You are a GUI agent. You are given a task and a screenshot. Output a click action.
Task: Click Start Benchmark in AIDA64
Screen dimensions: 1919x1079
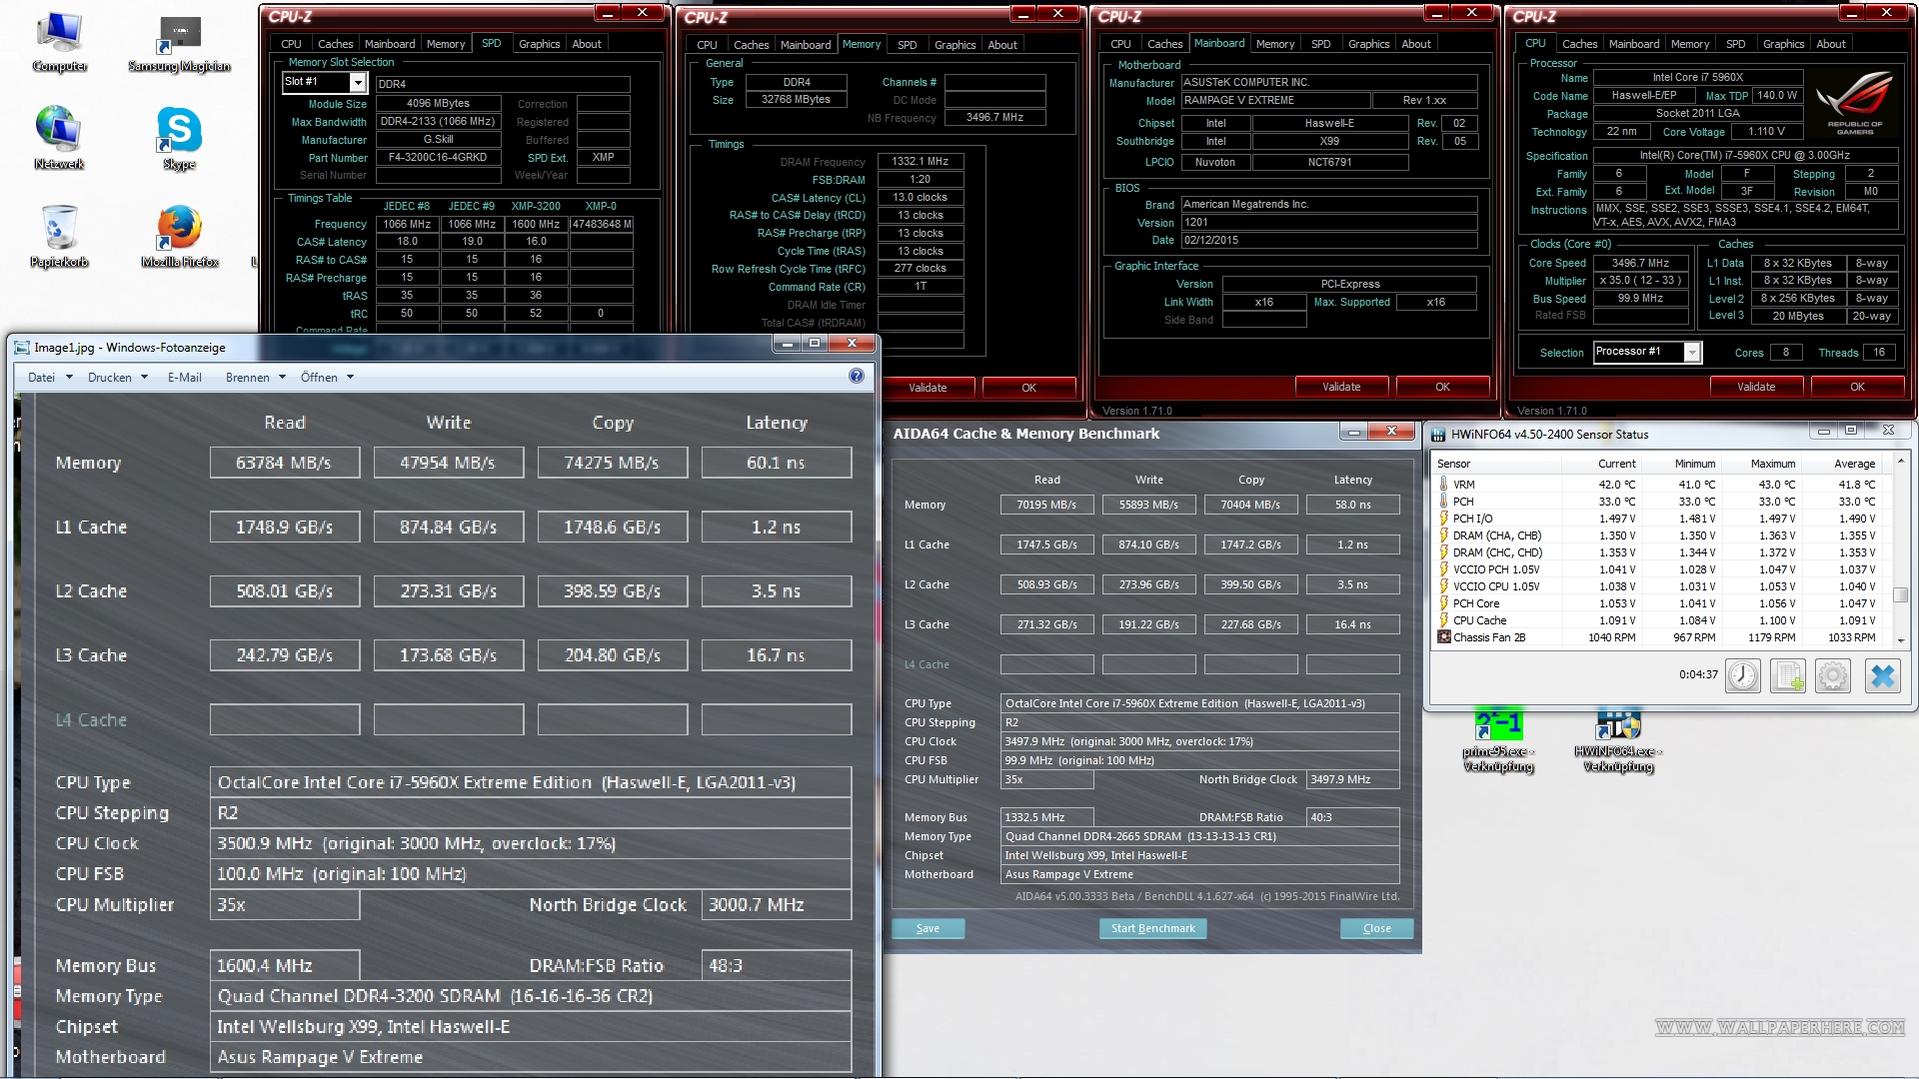click(1153, 928)
